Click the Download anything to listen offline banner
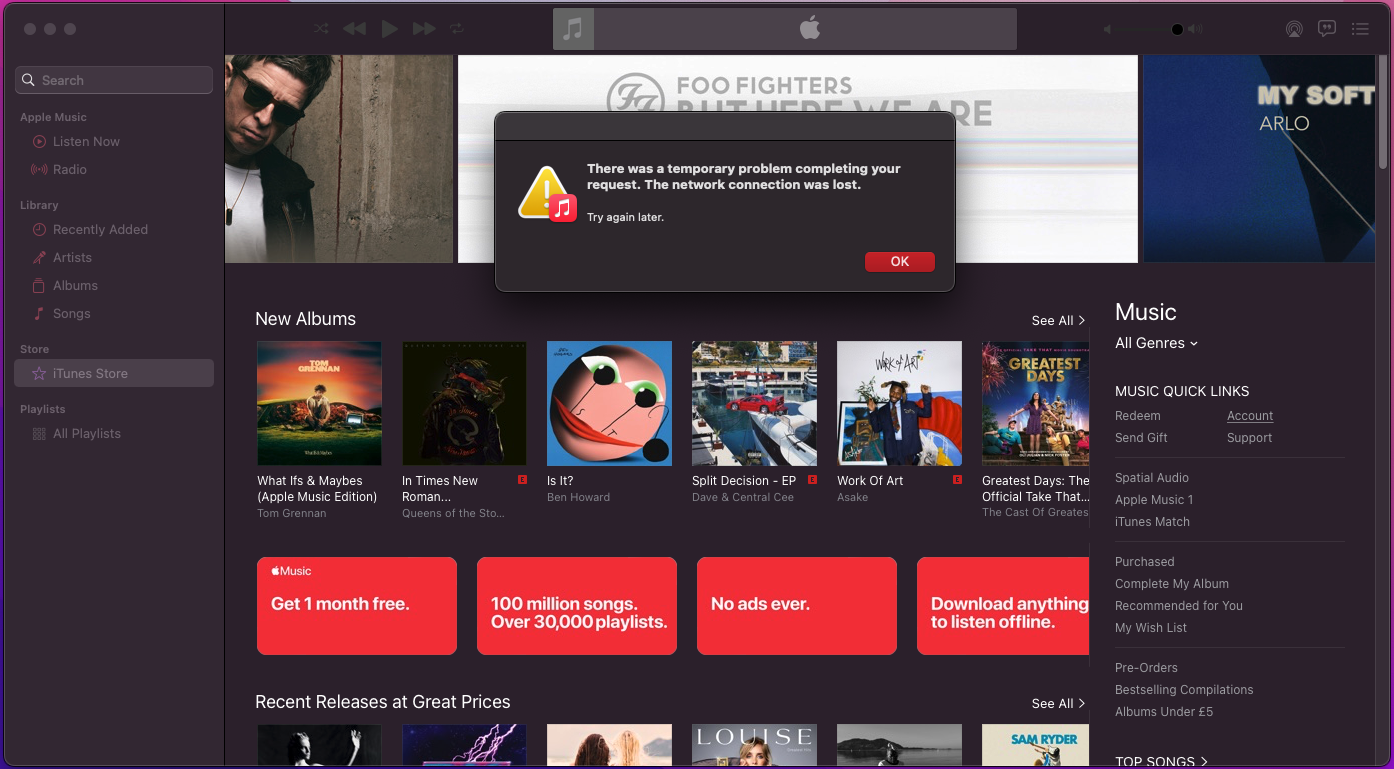 pyautogui.click(x=1003, y=606)
